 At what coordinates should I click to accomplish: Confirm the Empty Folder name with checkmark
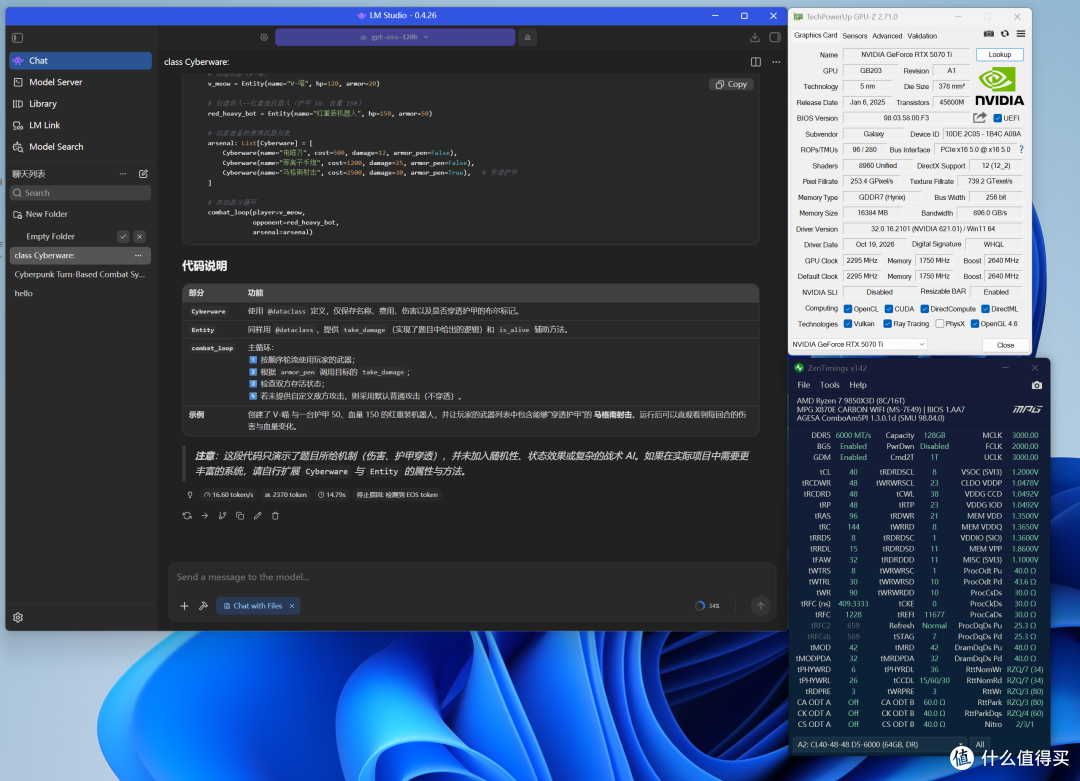[123, 236]
